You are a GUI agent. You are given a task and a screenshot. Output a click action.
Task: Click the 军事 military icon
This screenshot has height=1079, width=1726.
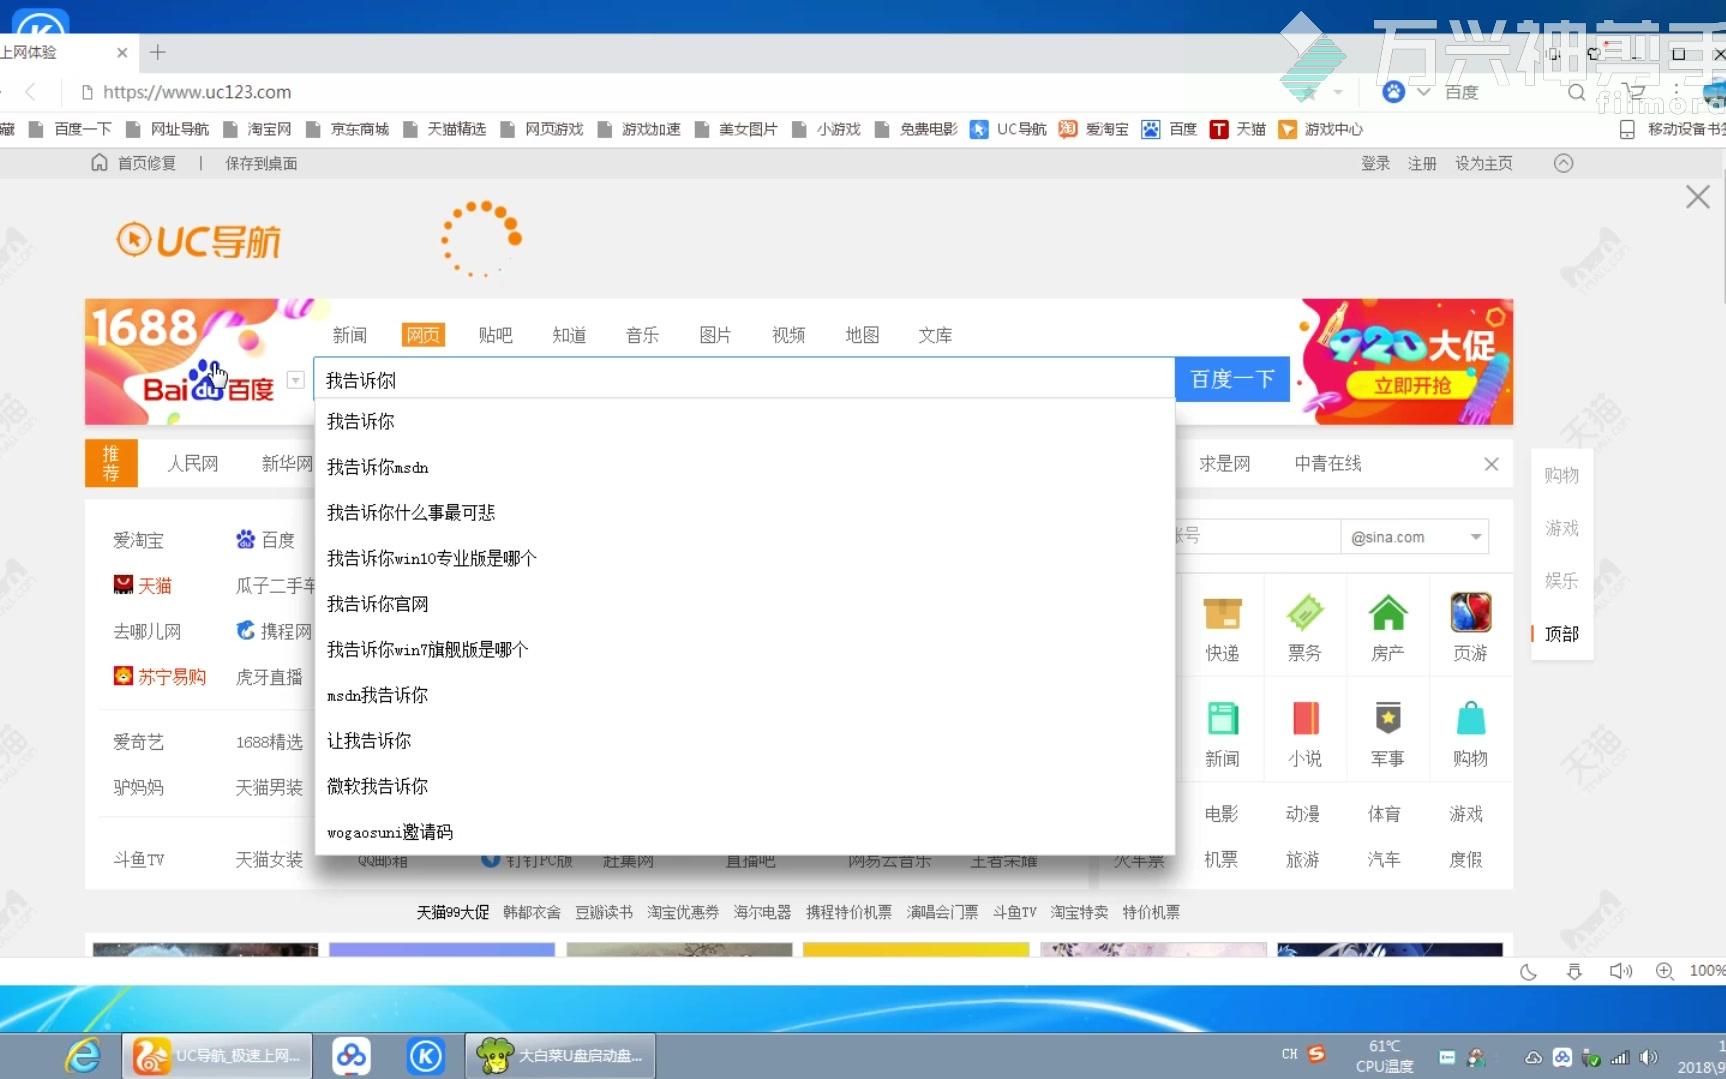1388,718
